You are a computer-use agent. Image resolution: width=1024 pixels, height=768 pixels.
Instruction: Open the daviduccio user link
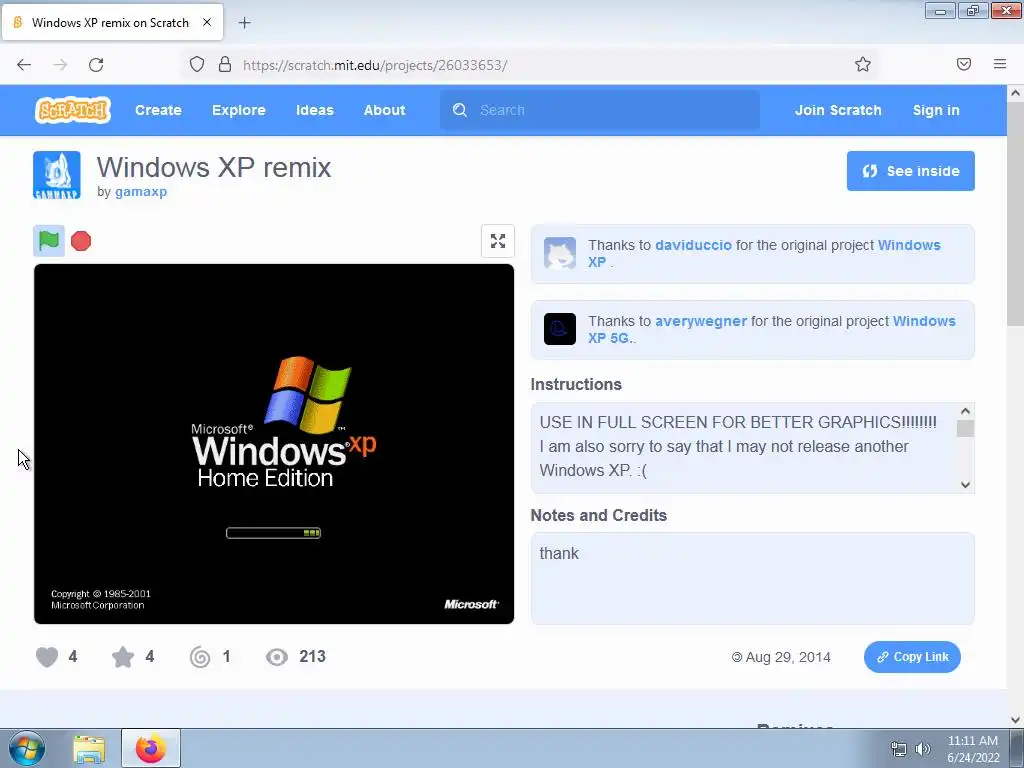pos(693,246)
